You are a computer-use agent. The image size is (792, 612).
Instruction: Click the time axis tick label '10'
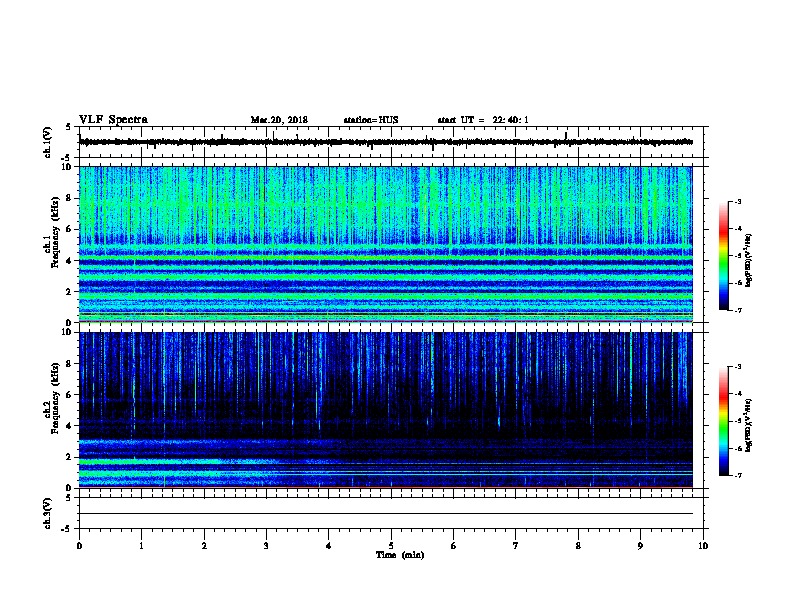(703, 546)
